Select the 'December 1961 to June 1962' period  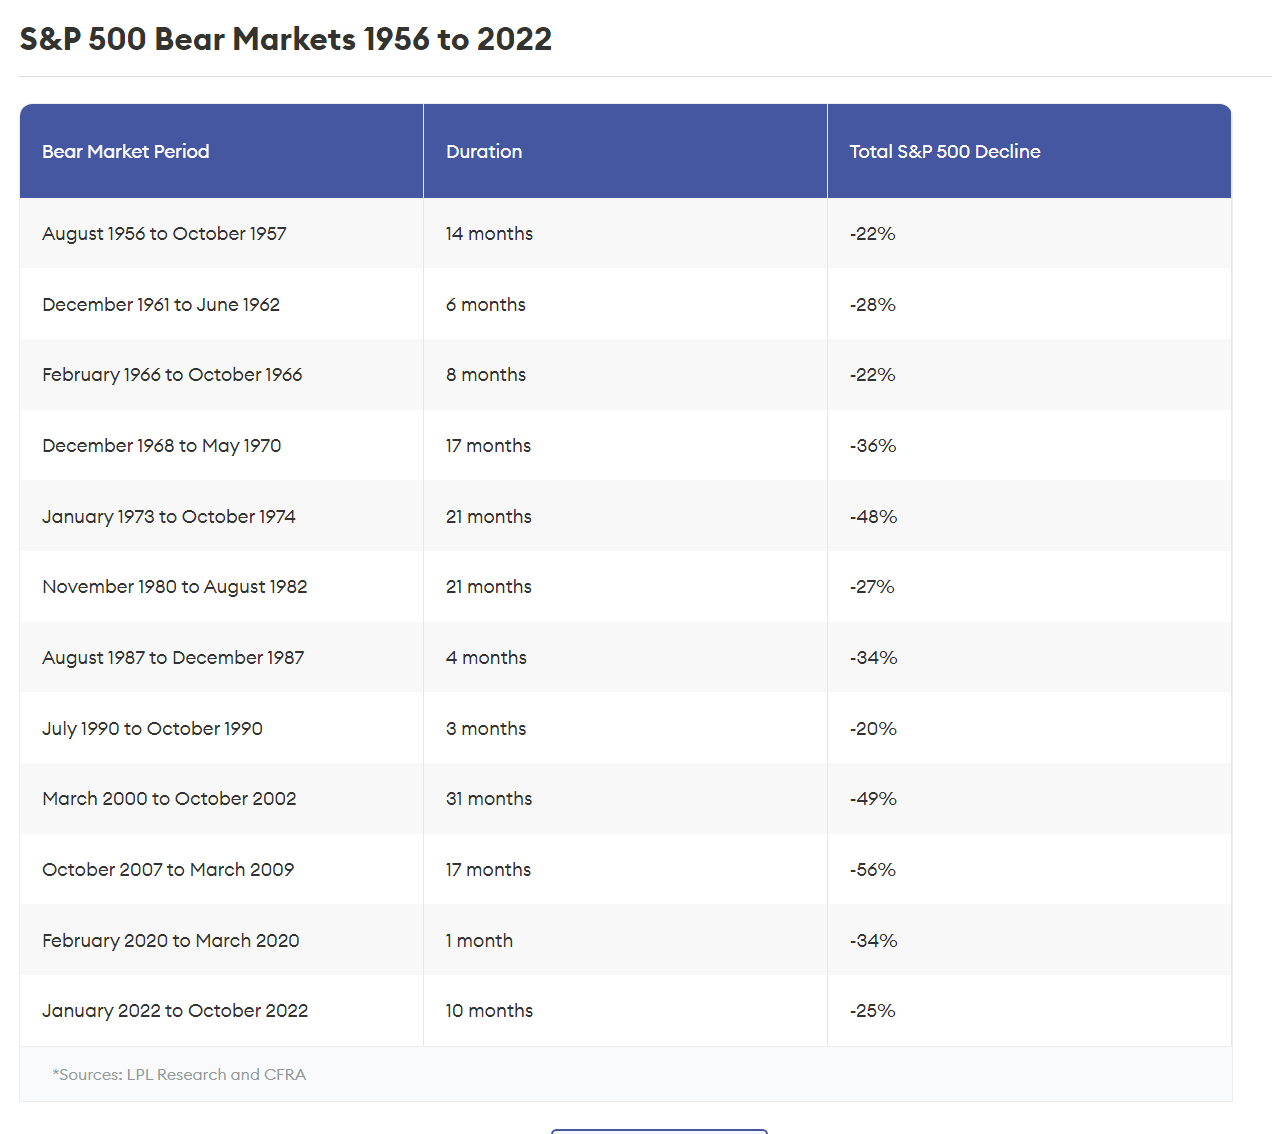pyautogui.click(x=161, y=305)
